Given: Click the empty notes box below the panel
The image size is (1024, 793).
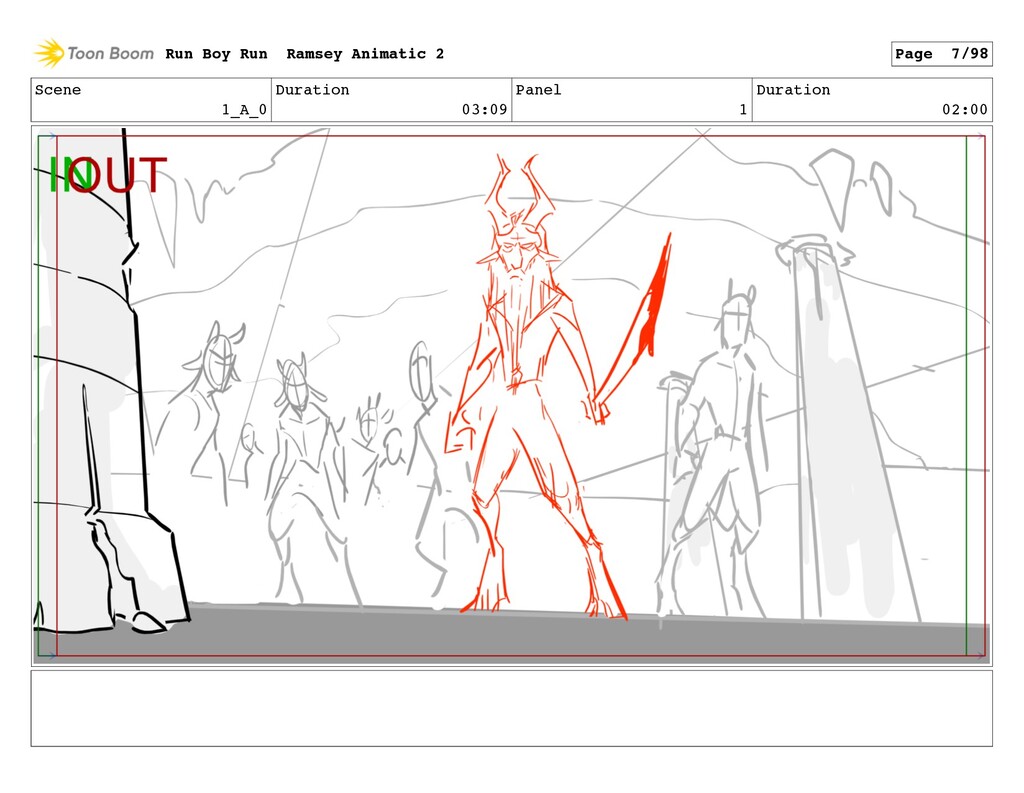Looking at the screenshot, I should (x=511, y=708).
